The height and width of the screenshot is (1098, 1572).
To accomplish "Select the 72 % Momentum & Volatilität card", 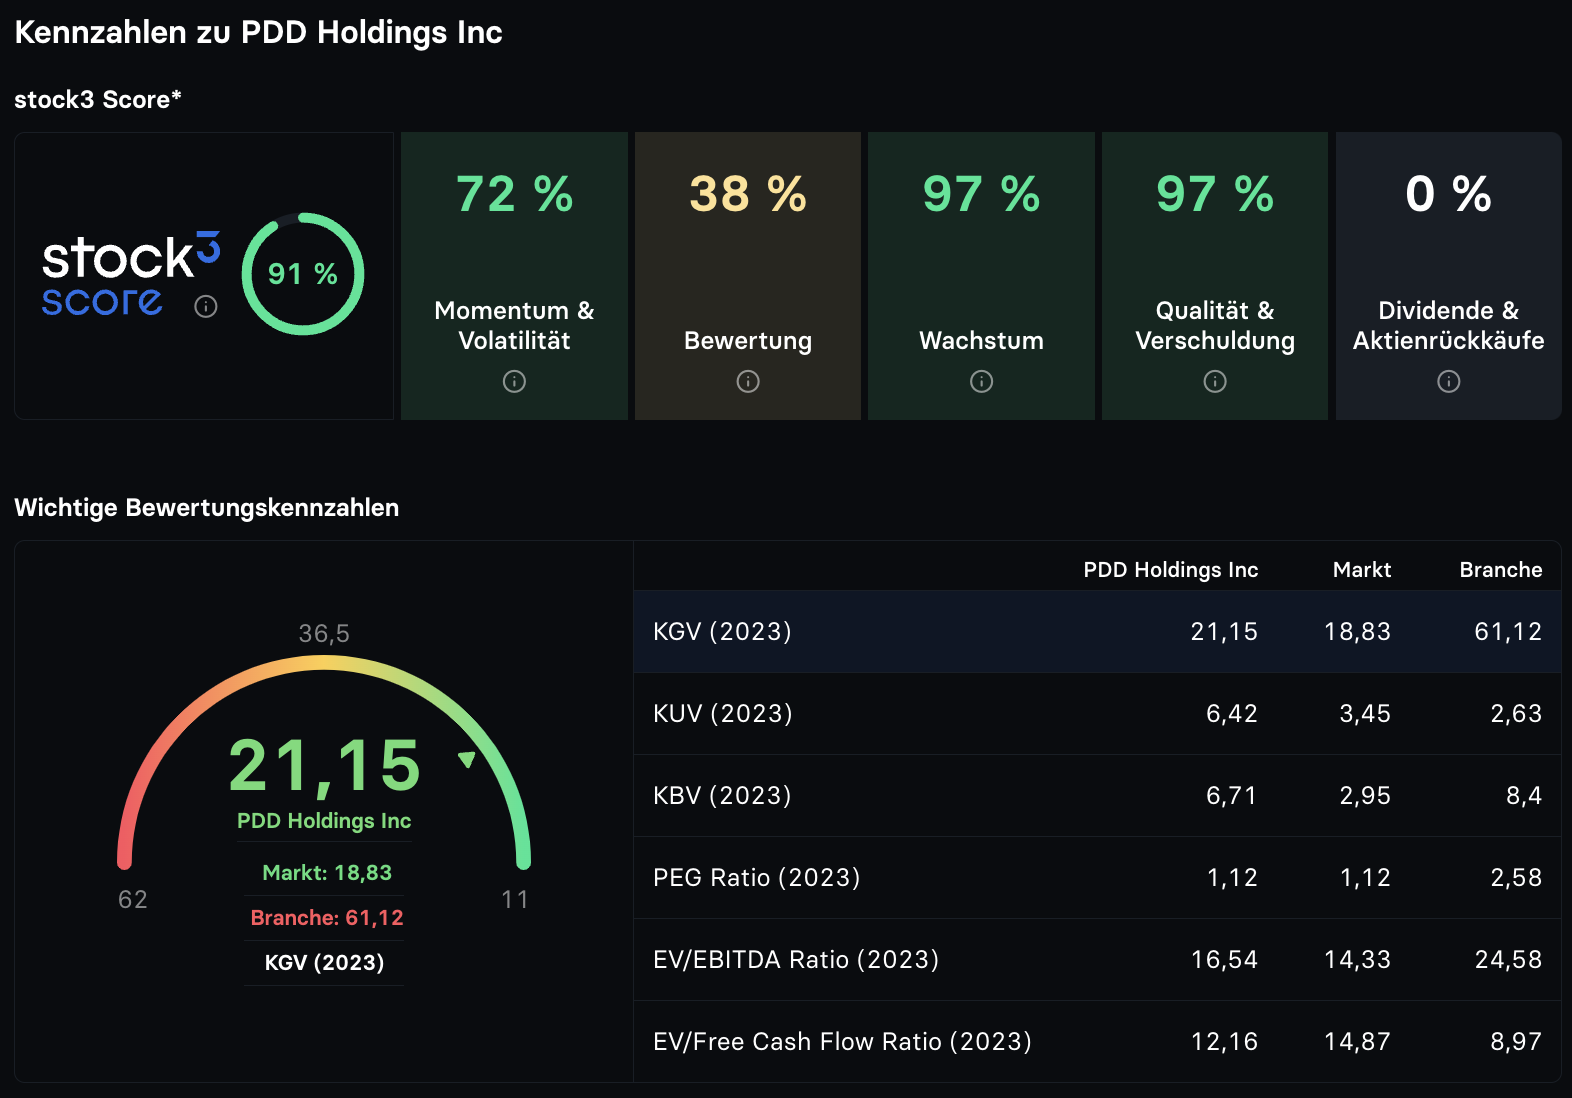I will click(x=514, y=276).
